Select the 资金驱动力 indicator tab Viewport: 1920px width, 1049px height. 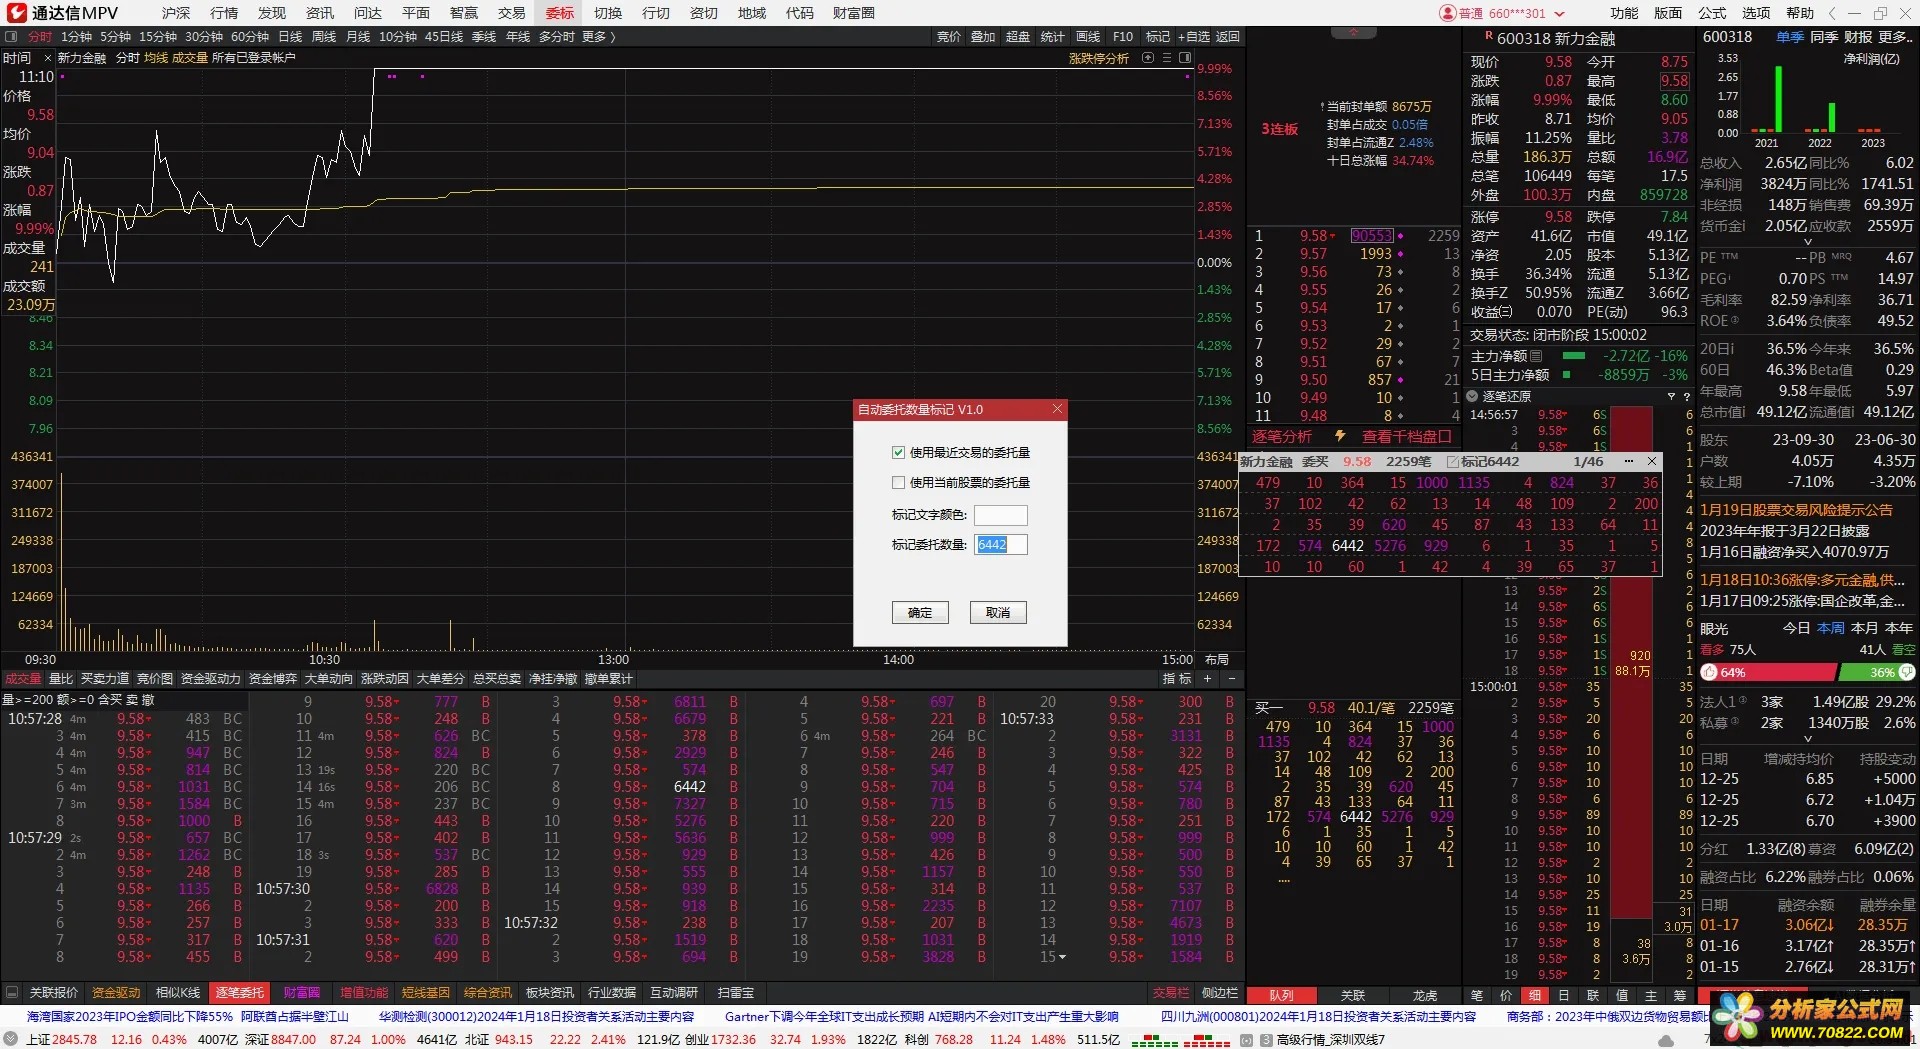210,679
